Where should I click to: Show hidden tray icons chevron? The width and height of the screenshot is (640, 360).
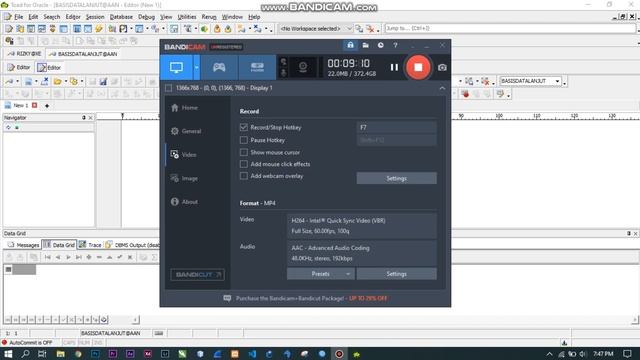click(x=549, y=354)
